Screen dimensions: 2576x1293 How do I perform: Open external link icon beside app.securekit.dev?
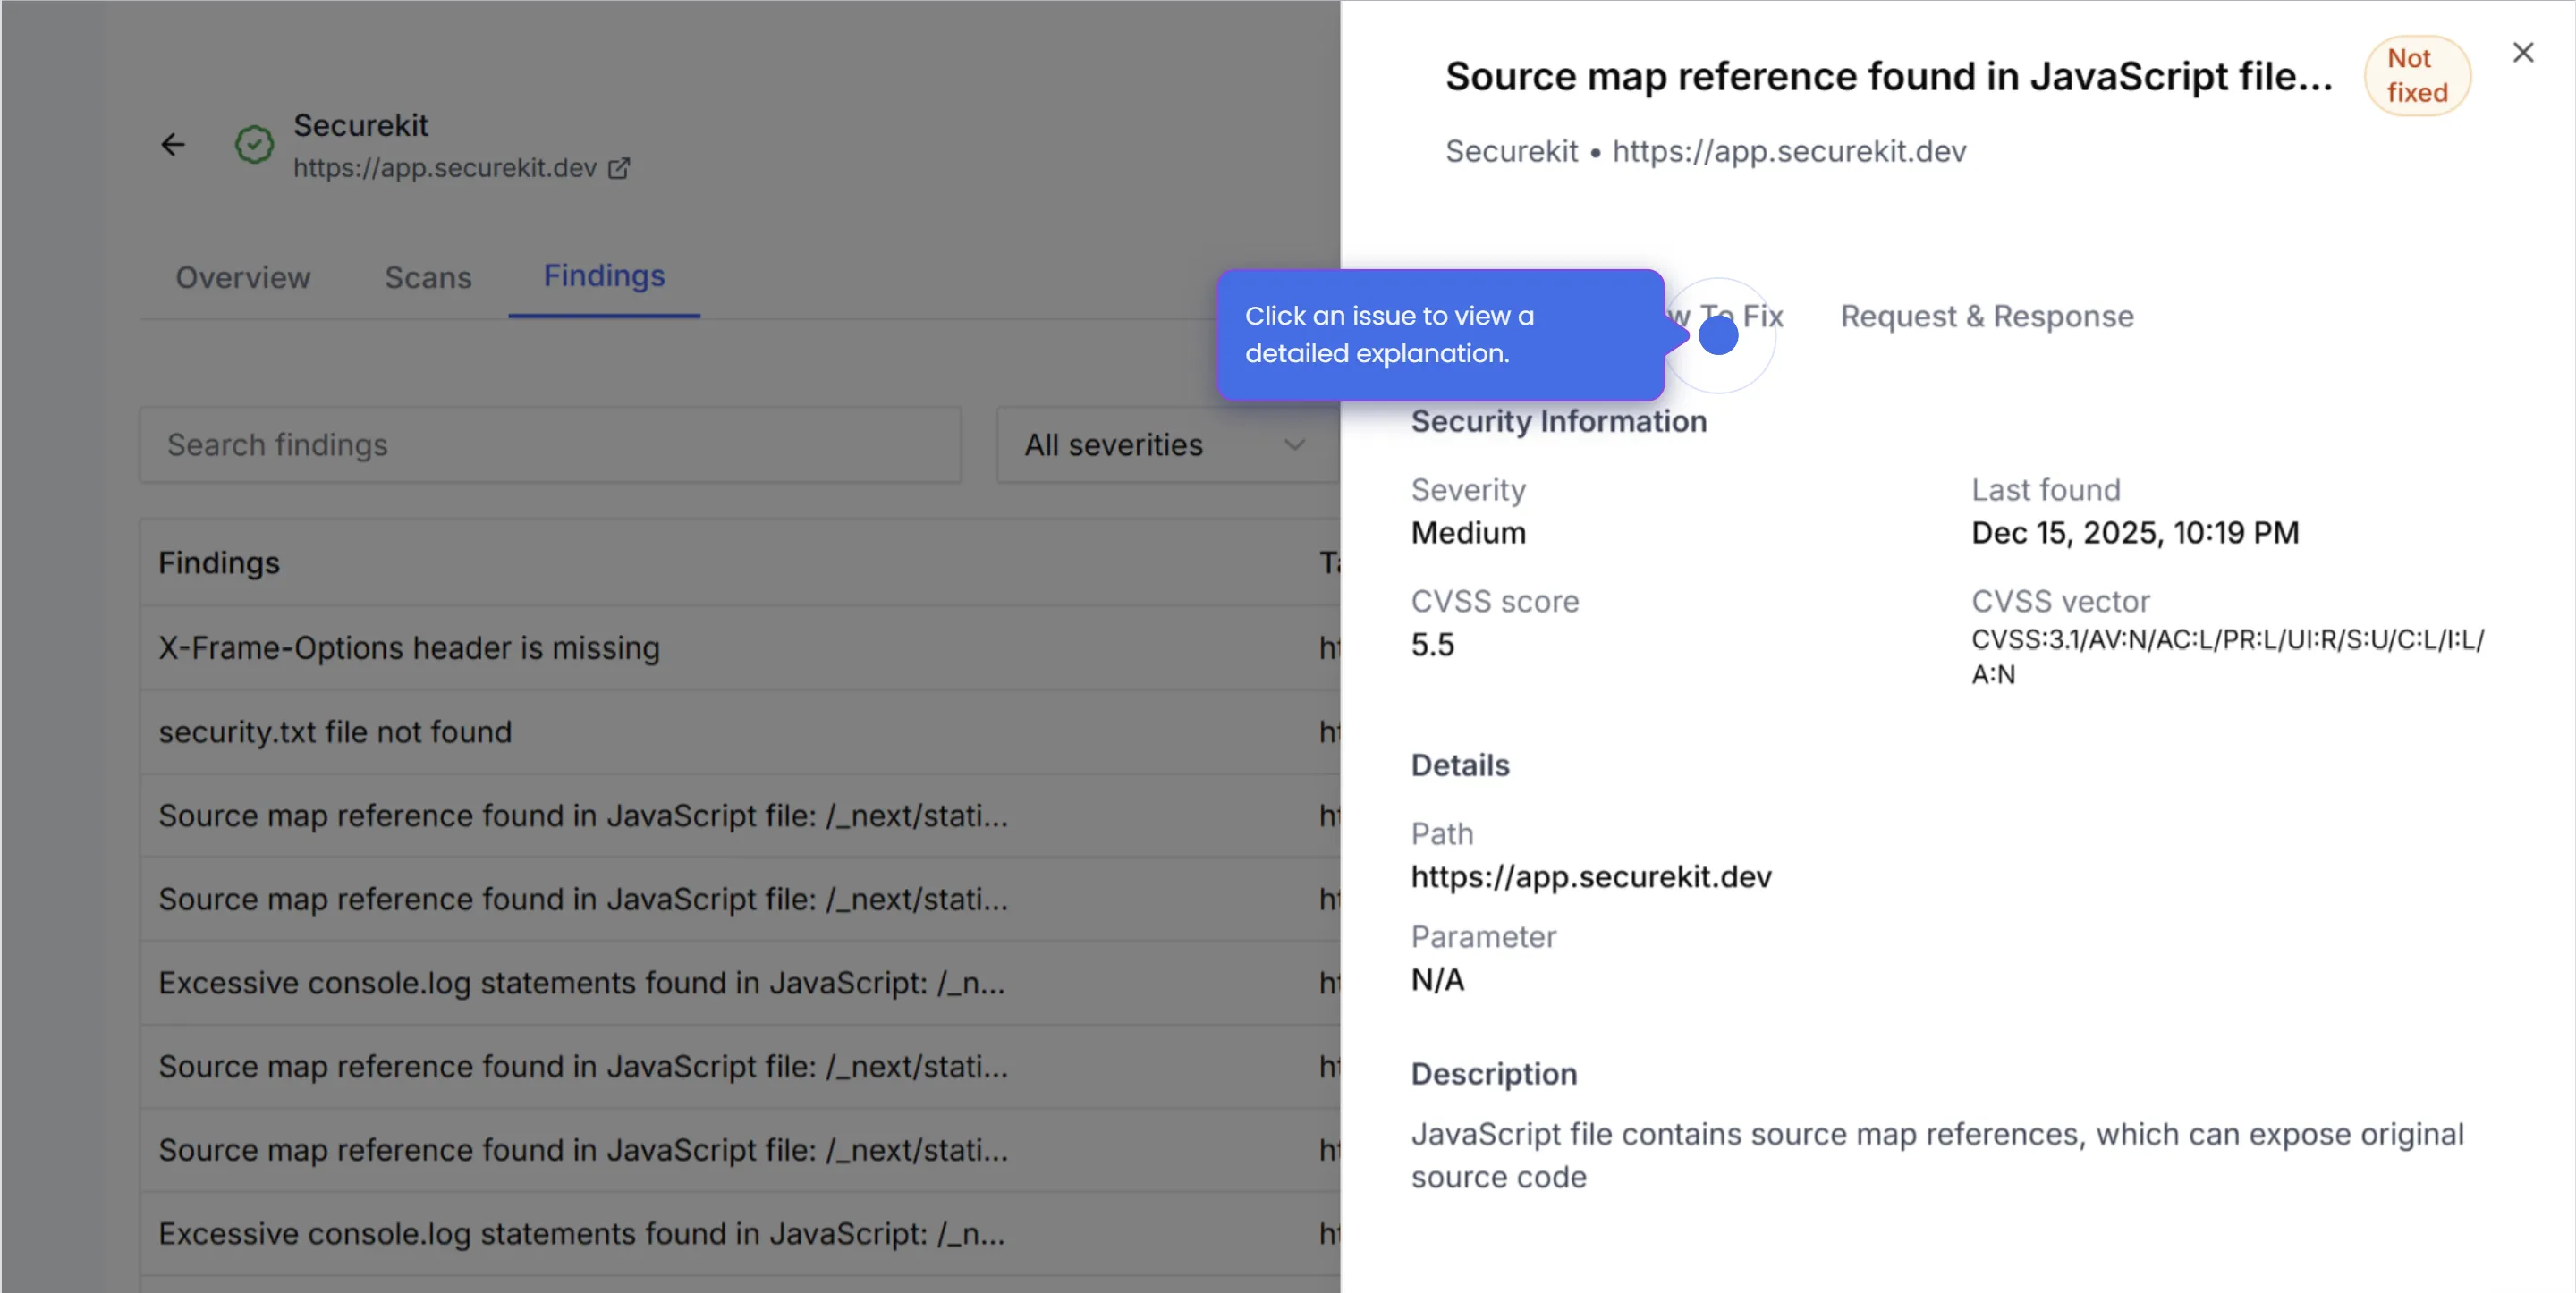pyautogui.click(x=619, y=168)
